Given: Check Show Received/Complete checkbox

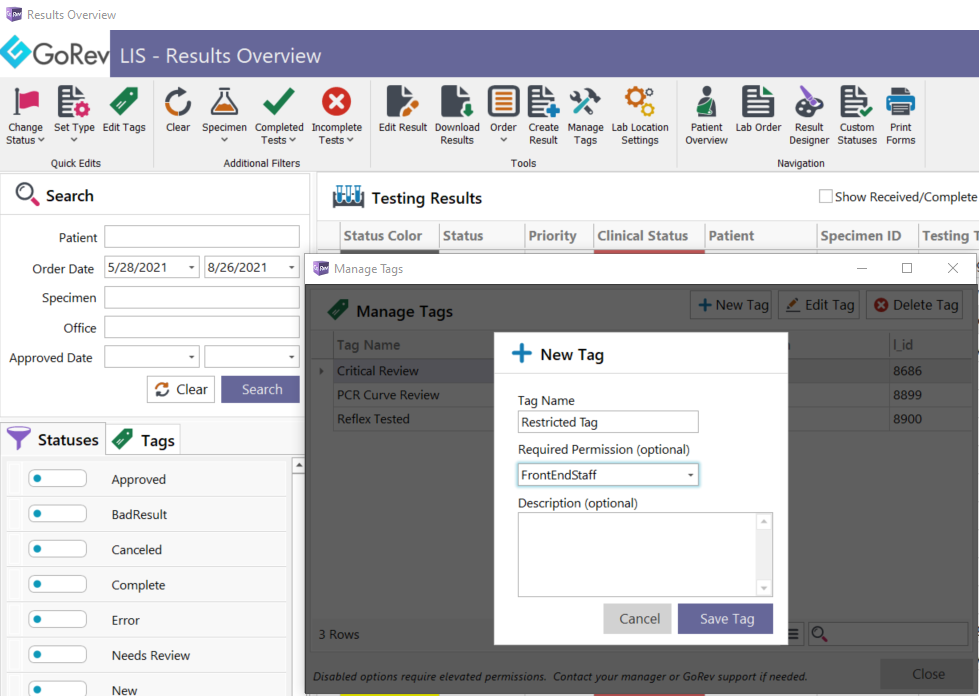Looking at the screenshot, I should [x=825, y=197].
